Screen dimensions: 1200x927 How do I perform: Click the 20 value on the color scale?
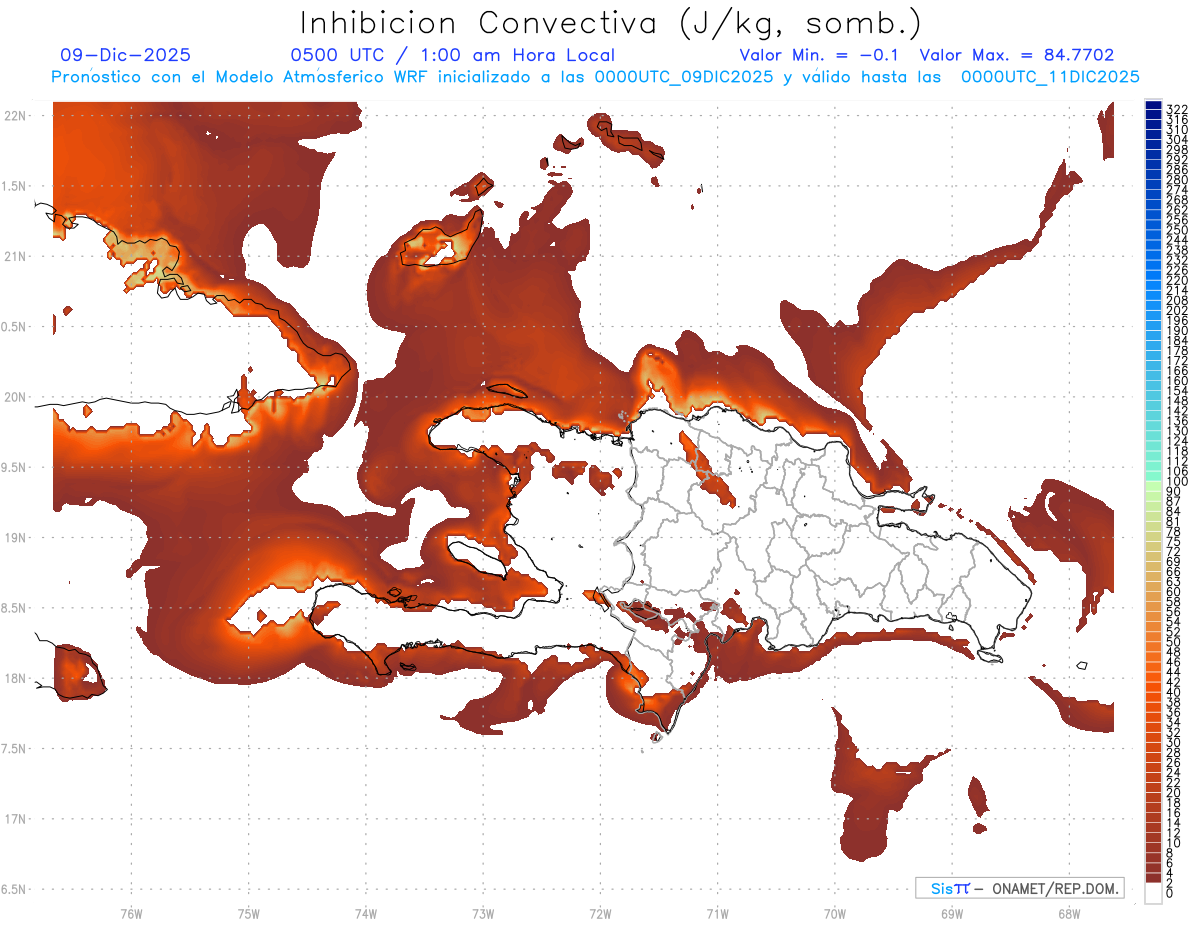tap(1173, 793)
